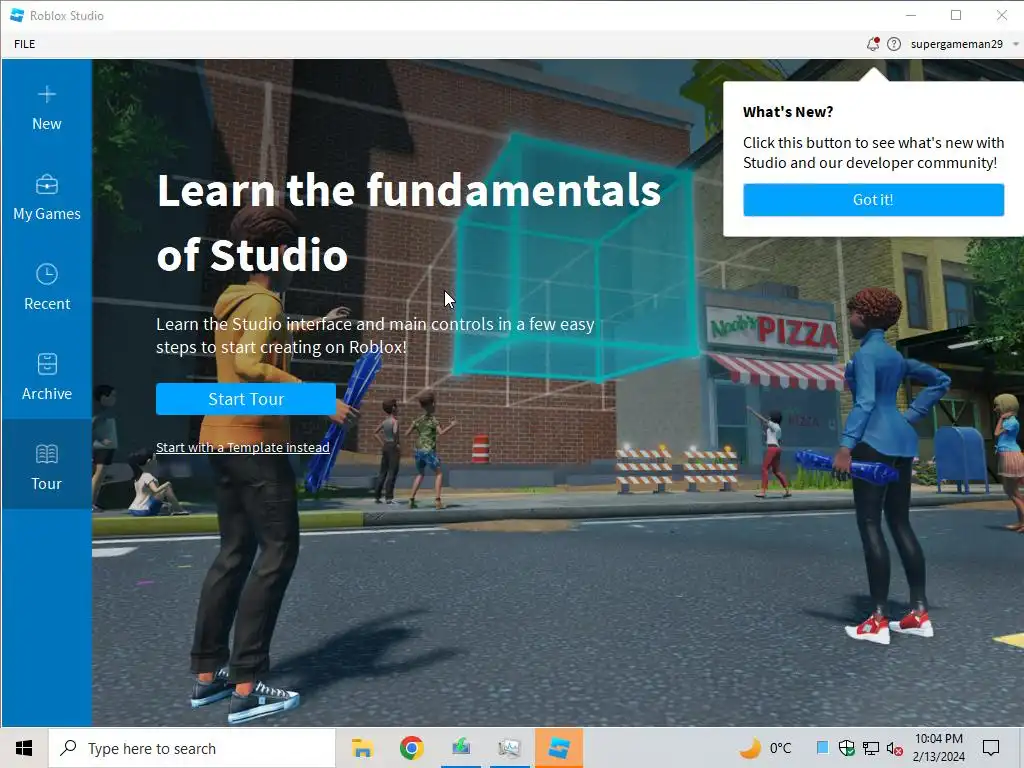
Task: Open the help question mark icon
Action: (x=894, y=44)
